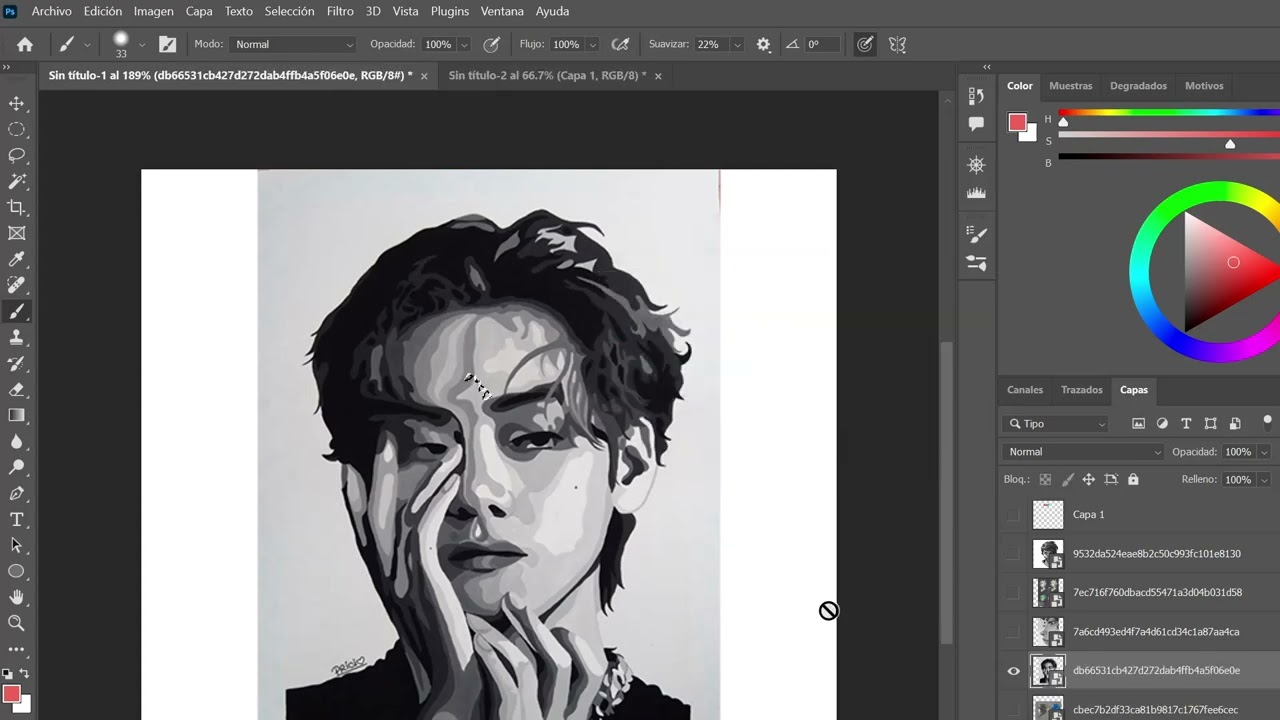The width and height of the screenshot is (1280, 720).
Task: Show the Capa 1 layer
Action: point(1014,514)
